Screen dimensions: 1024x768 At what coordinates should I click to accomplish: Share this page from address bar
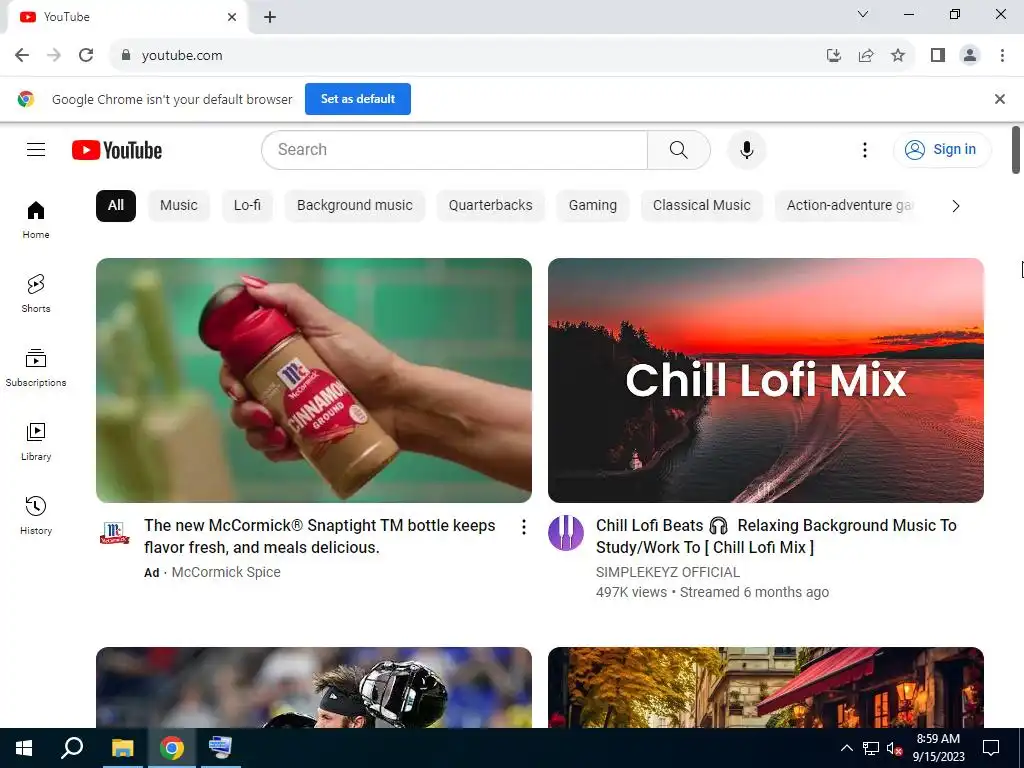click(866, 56)
